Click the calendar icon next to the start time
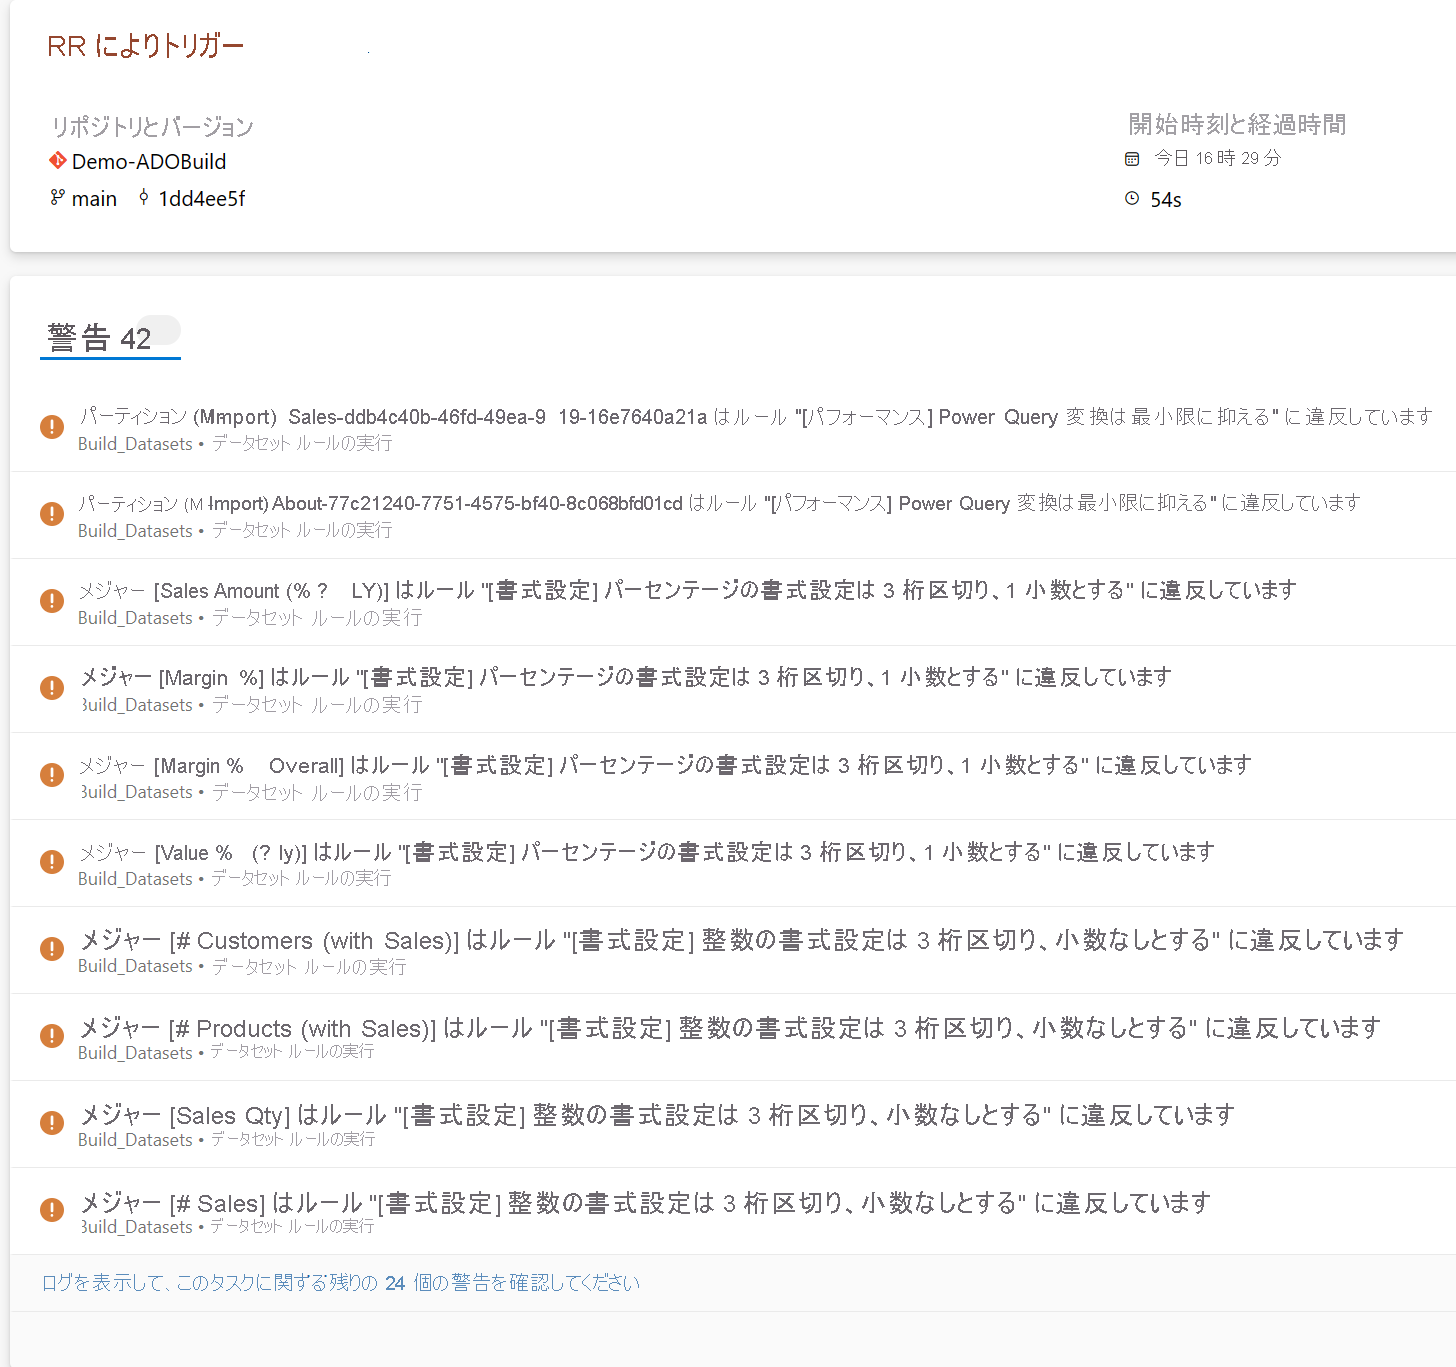1456x1367 pixels. point(1131,158)
